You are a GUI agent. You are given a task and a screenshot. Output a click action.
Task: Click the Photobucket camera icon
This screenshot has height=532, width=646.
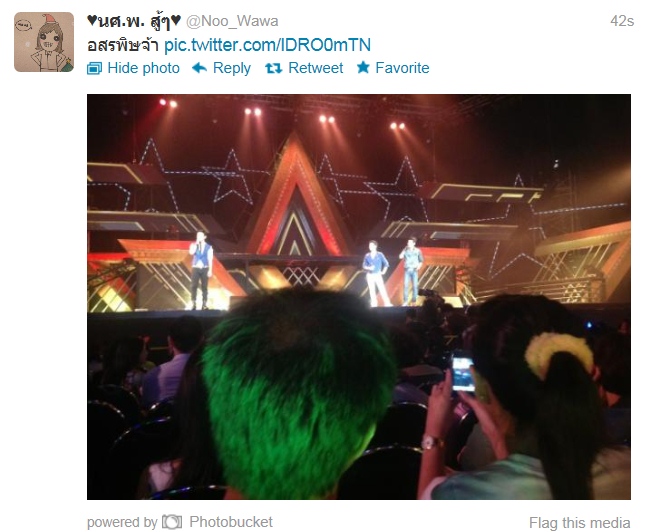click(x=172, y=522)
